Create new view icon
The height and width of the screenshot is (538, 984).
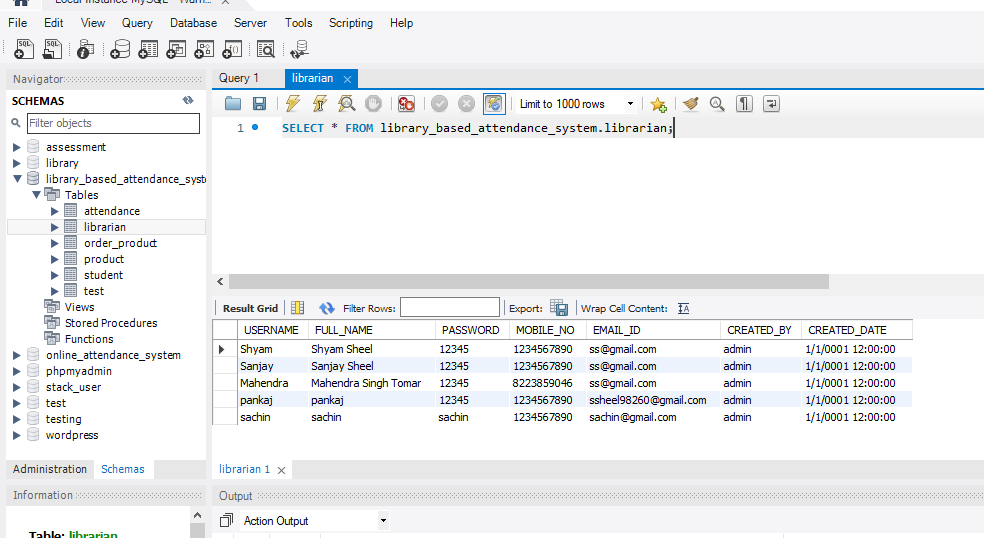(x=176, y=49)
